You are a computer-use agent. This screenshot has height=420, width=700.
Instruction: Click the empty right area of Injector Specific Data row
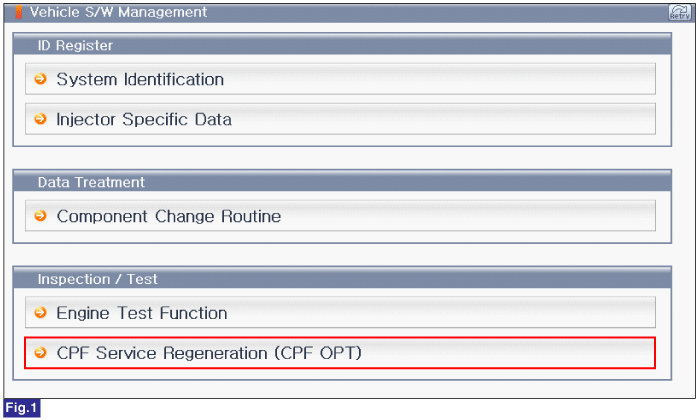tap(446, 119)
